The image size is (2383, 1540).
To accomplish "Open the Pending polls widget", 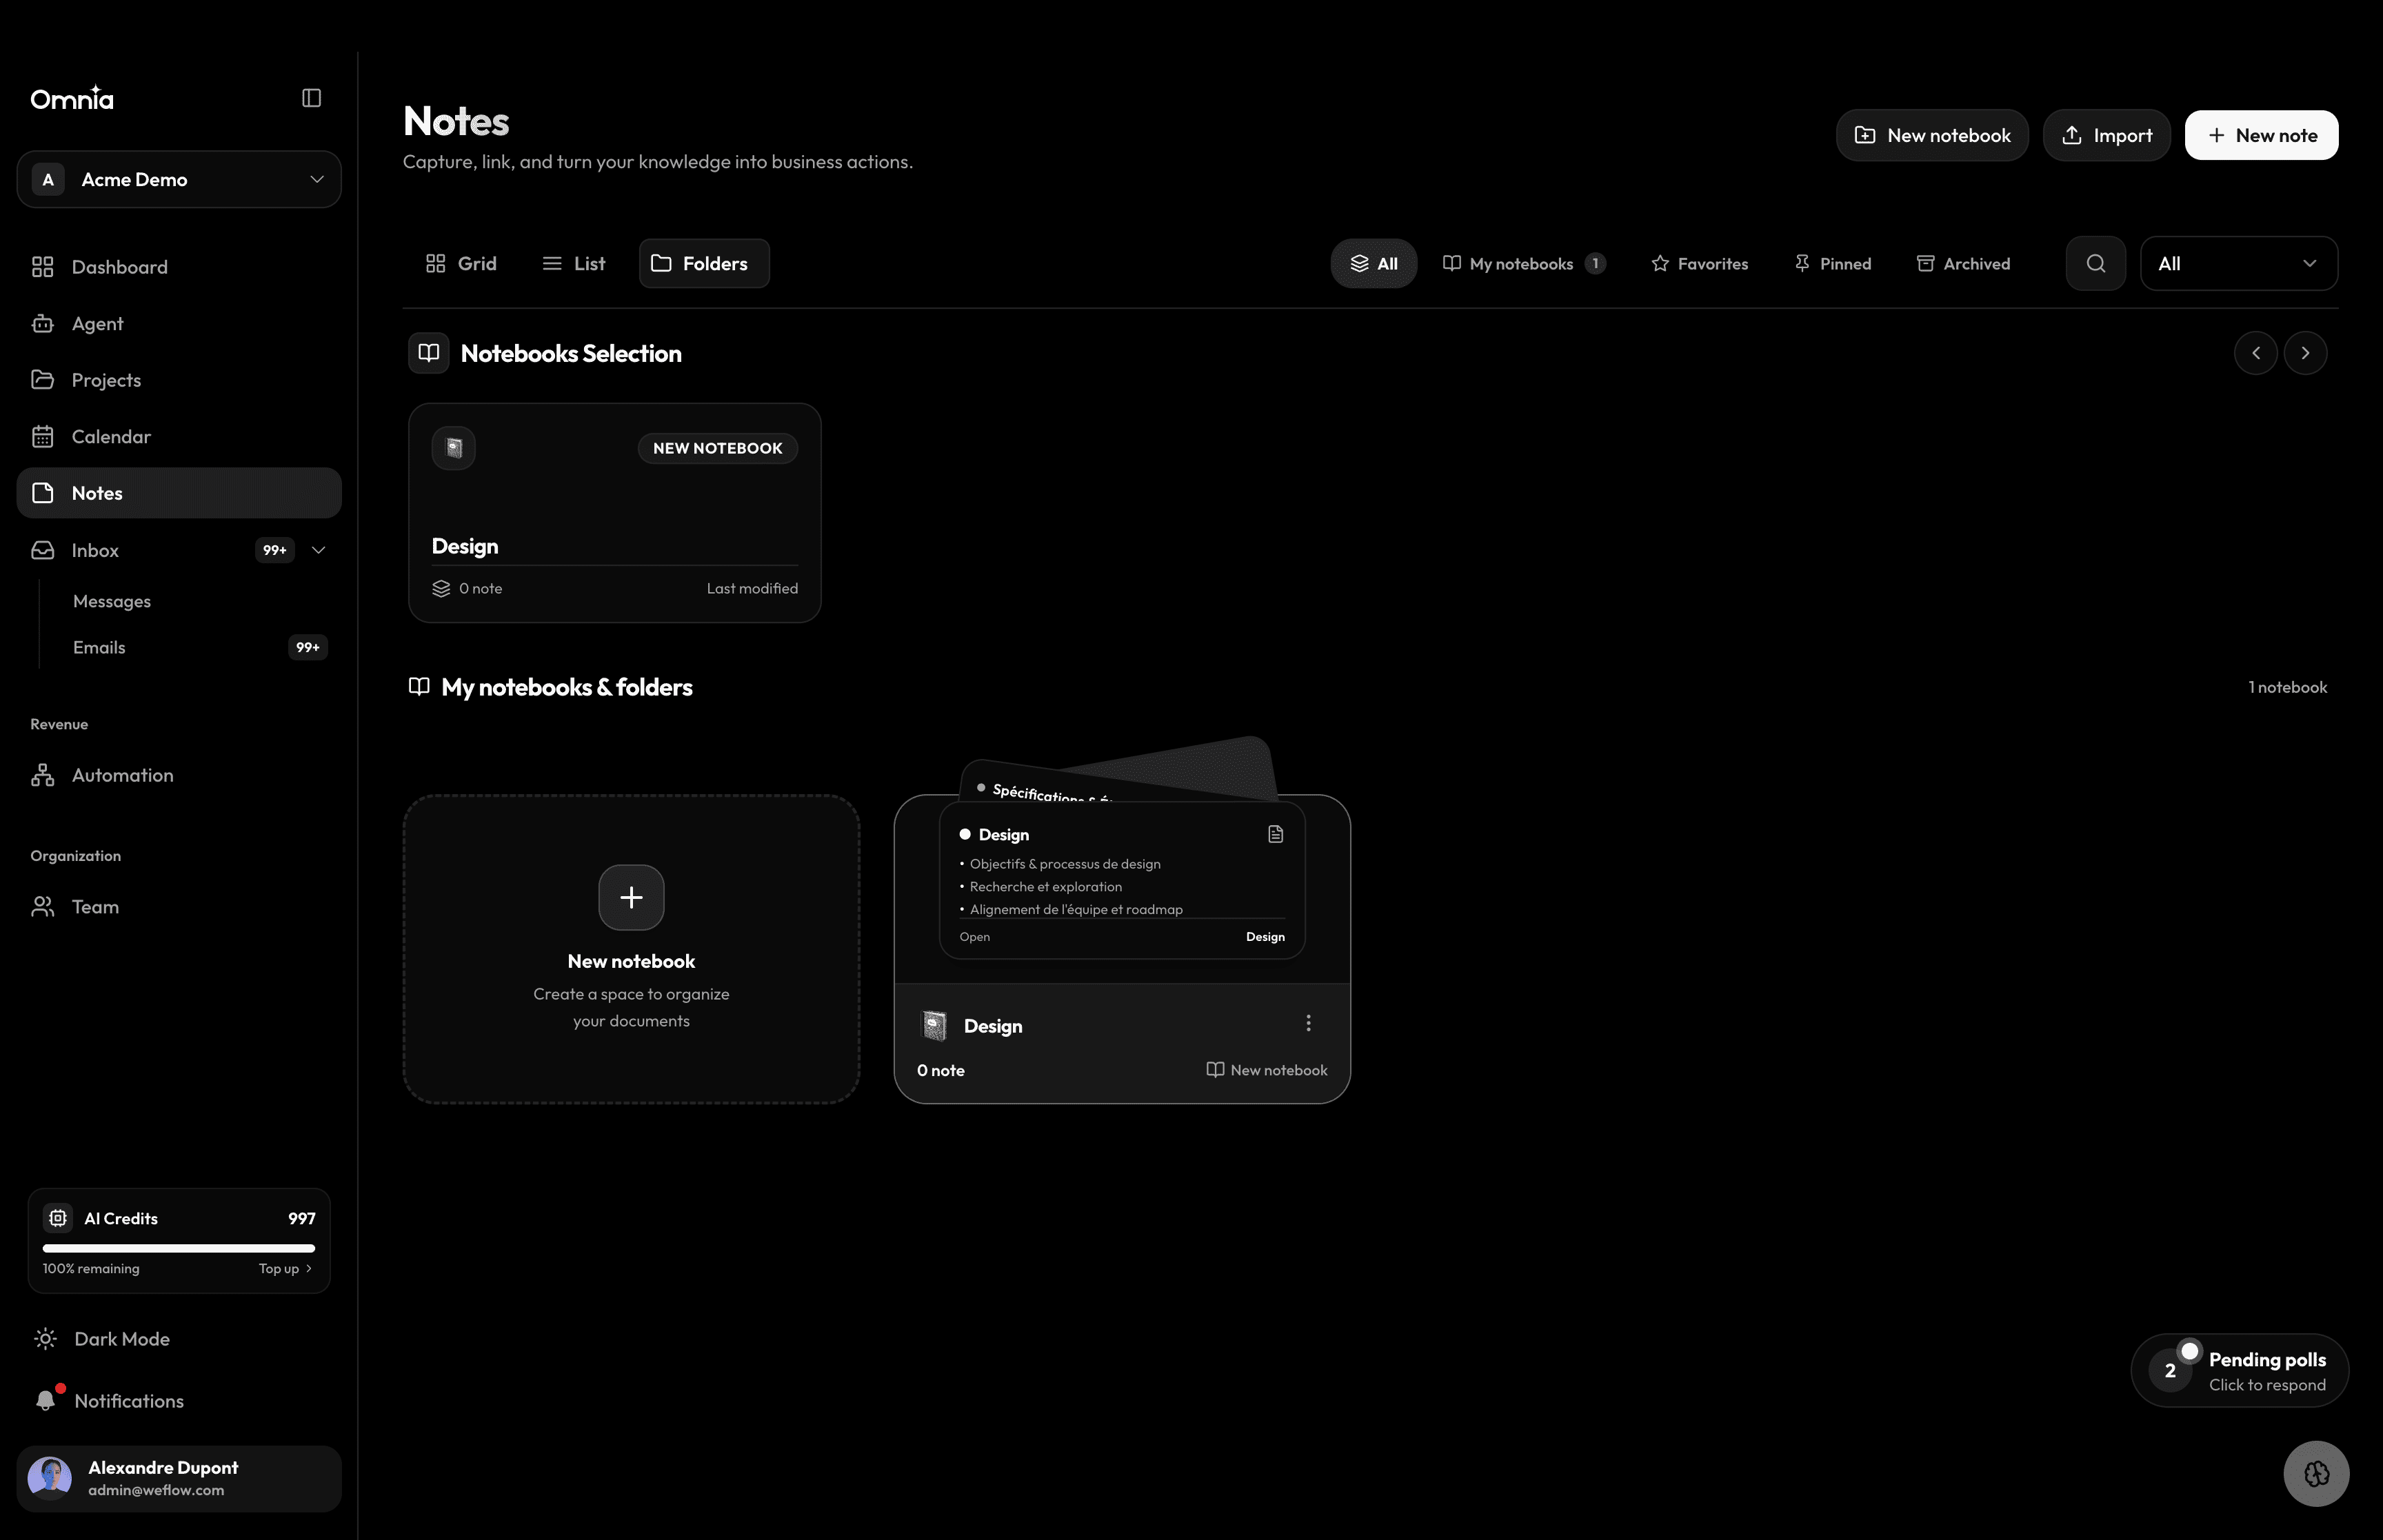I will 2239,1370.
